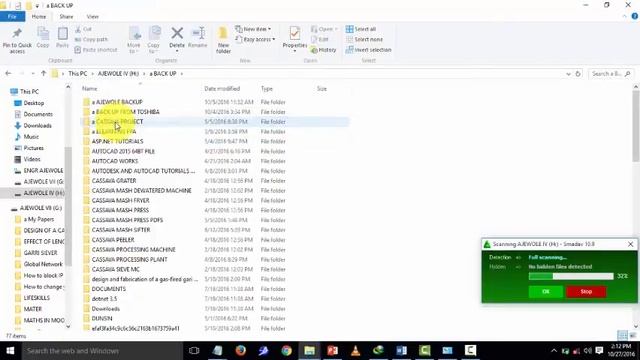Open the Open command dropdown
This screenshot has height=360, width=640.
point(324,29)
